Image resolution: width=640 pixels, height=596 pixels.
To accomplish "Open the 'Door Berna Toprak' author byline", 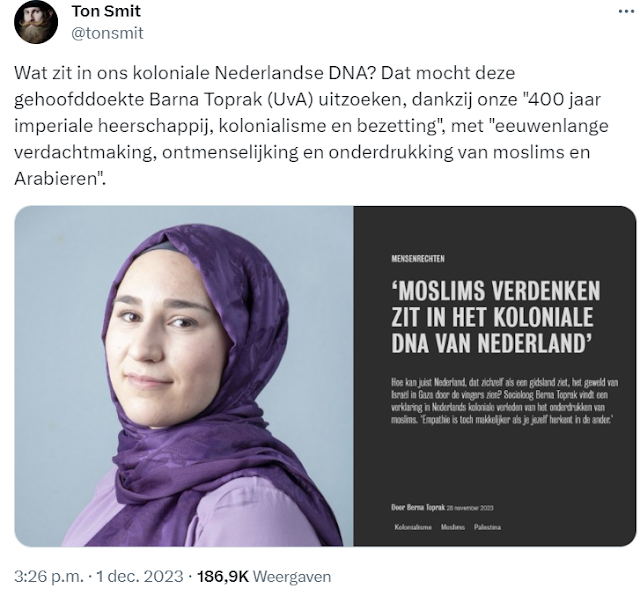I will coord(418,507).
